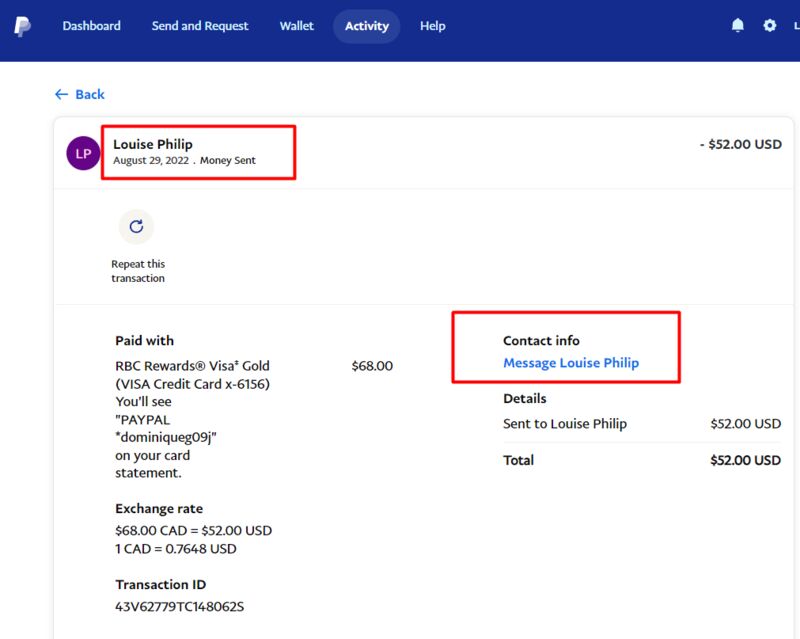The image size is (800, 639).
Task: Click the Contact info heading
Action: [x=541, y=340]
